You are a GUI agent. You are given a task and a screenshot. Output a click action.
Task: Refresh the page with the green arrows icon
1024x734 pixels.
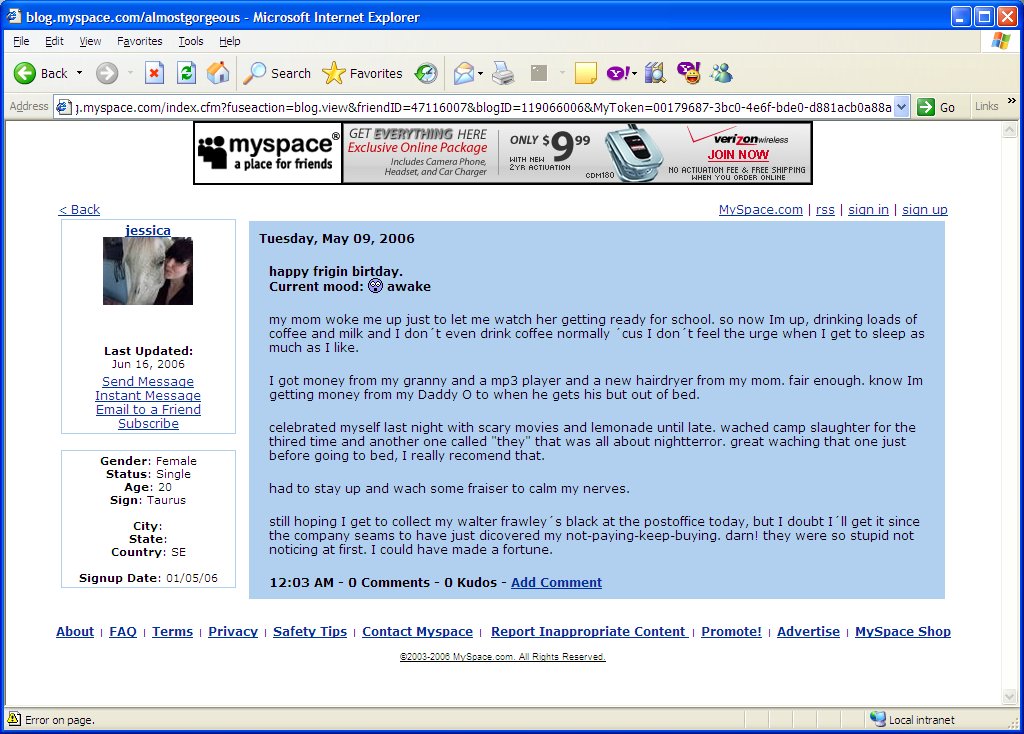[187, 73]
